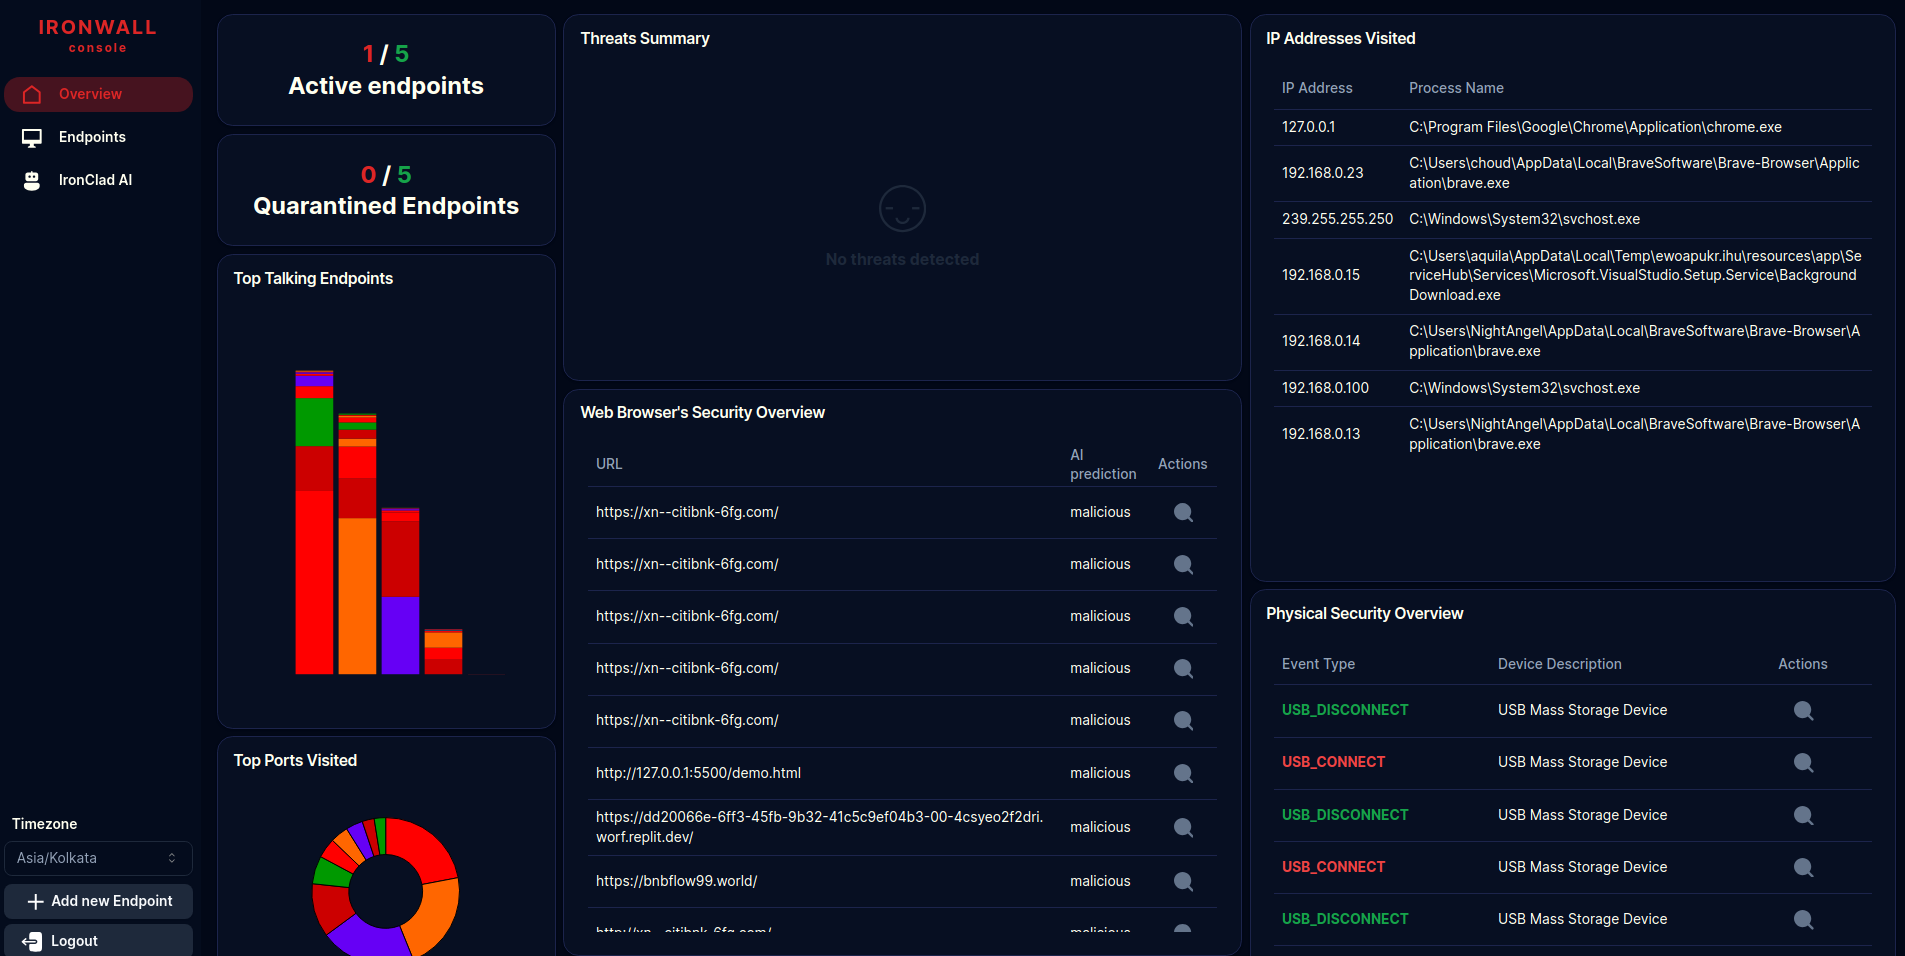Open details icon for bnbflow99.world row
This screenshot has width=1905, height=956.
coord(1182,881)
